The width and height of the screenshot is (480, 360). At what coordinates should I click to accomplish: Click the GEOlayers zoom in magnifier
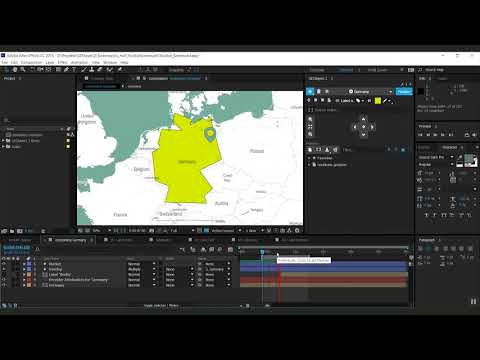pyautogui.click(x=310, y=119)
